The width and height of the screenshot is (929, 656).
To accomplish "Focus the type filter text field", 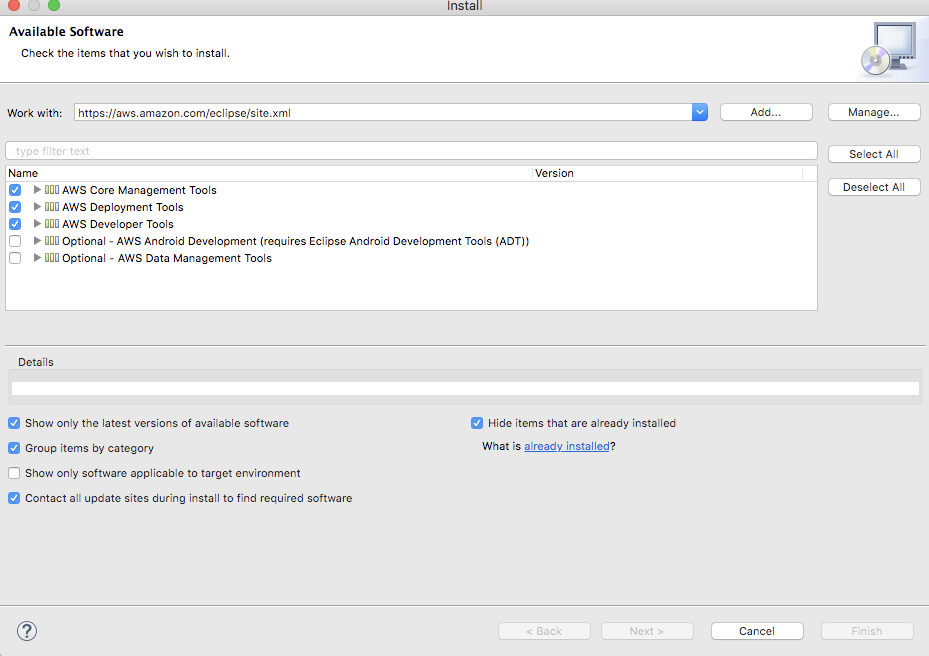I will [411, 151].
